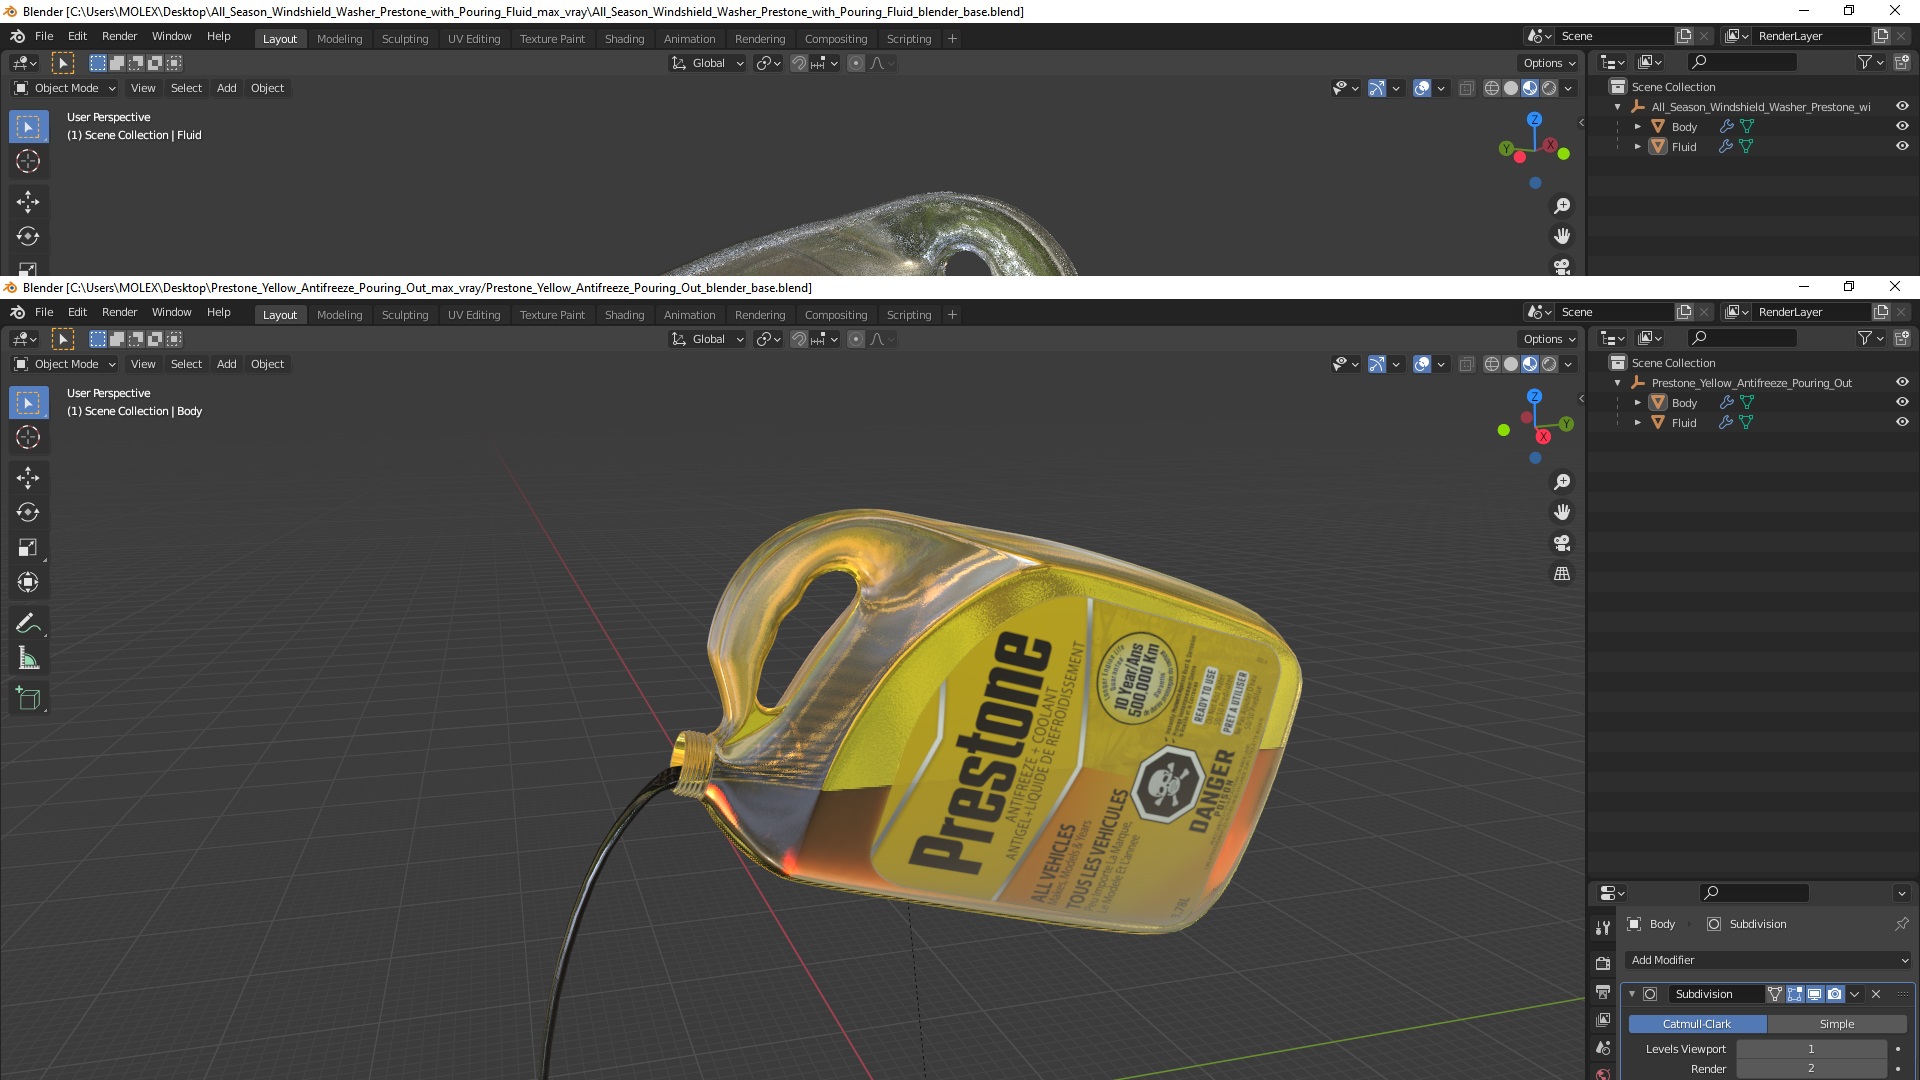Open Add menu in Prestone Yellow Antifreeze viewport header
Image resolution: width=1920 pixels, height=1080 pixels.
click(x=227, y=364)
